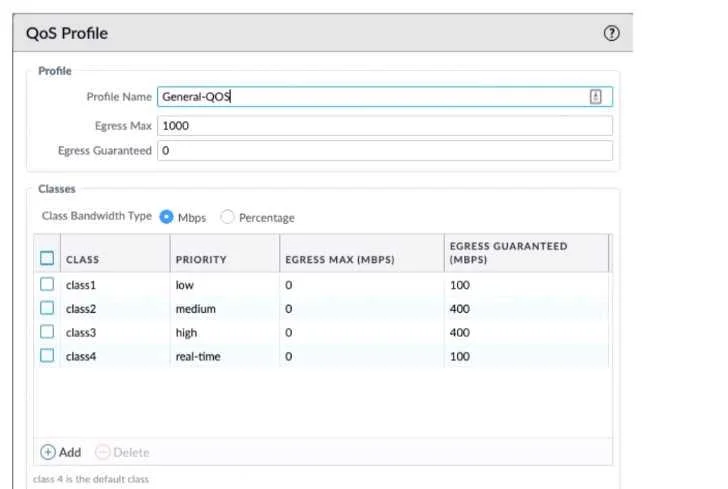Check the class2 row checkbox
This screenshot has width=728, height=489.
tap(47, 308)
